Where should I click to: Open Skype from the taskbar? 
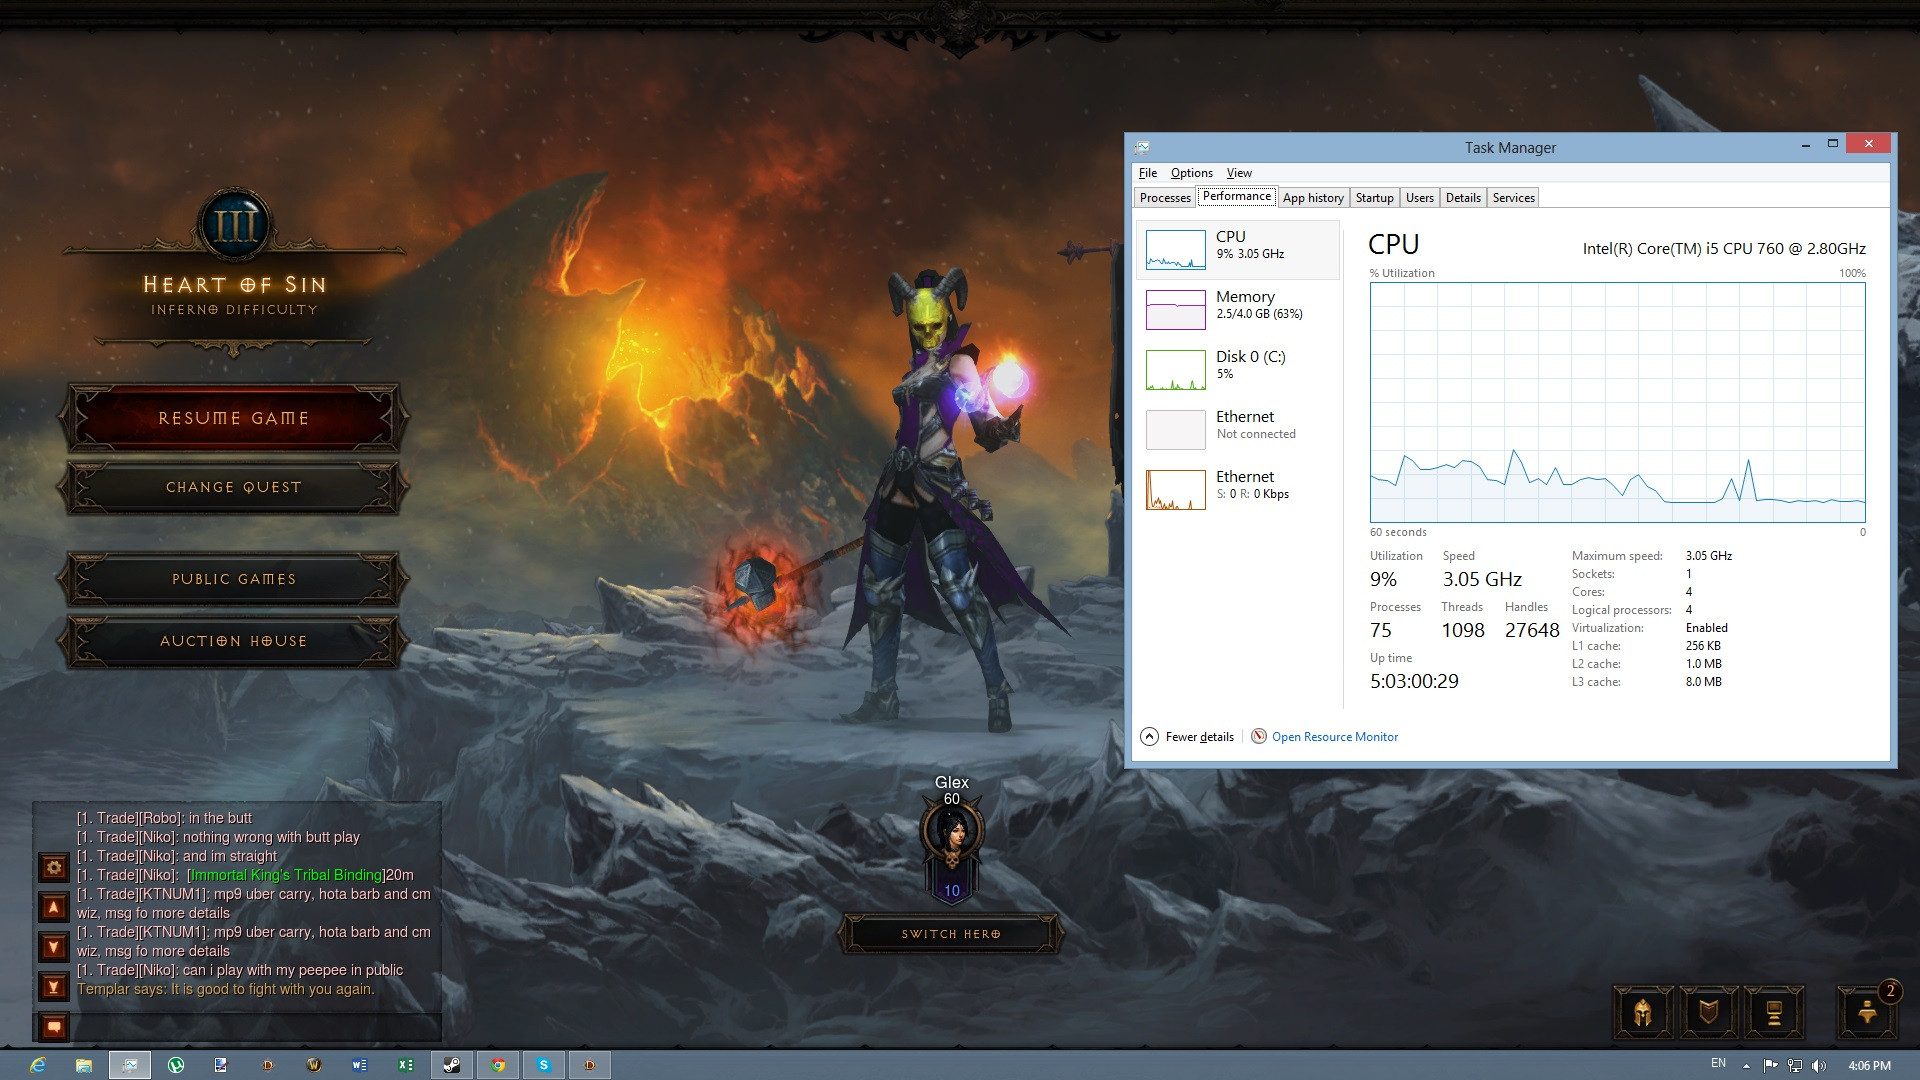[x=544, y=1065]
